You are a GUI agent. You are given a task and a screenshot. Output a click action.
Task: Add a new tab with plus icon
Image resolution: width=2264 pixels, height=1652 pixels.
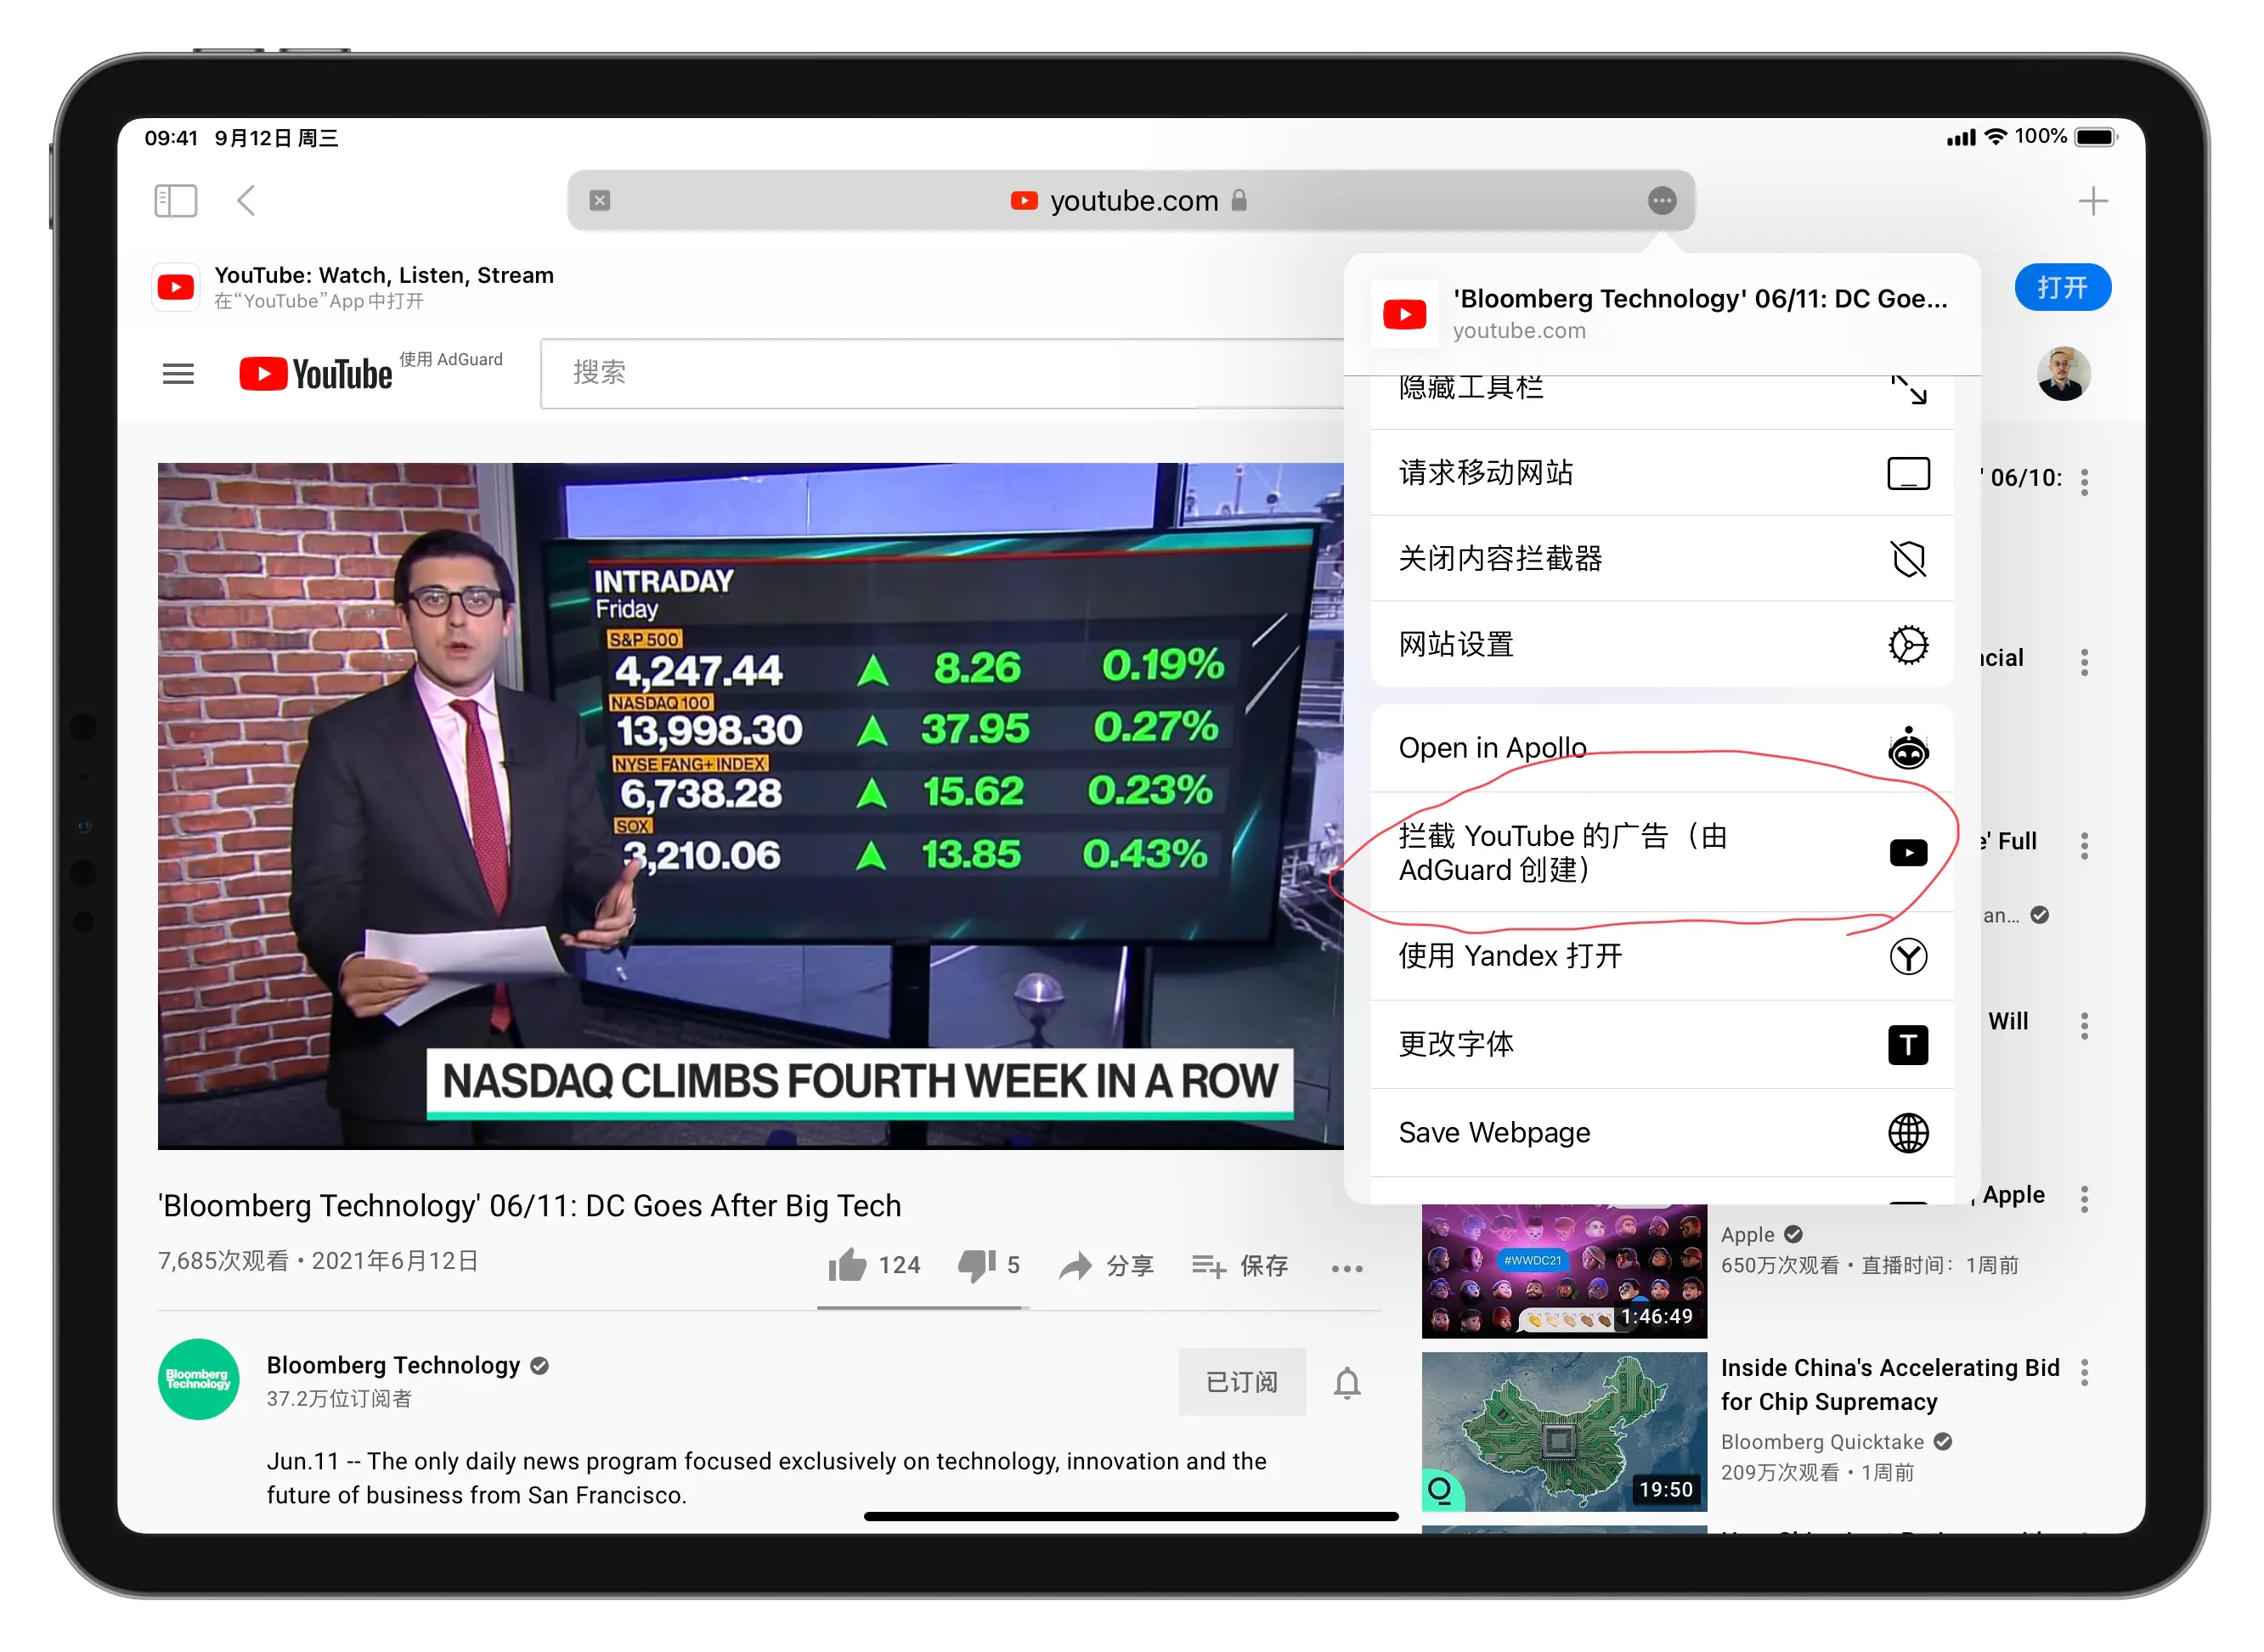(x=2093, y=201)
